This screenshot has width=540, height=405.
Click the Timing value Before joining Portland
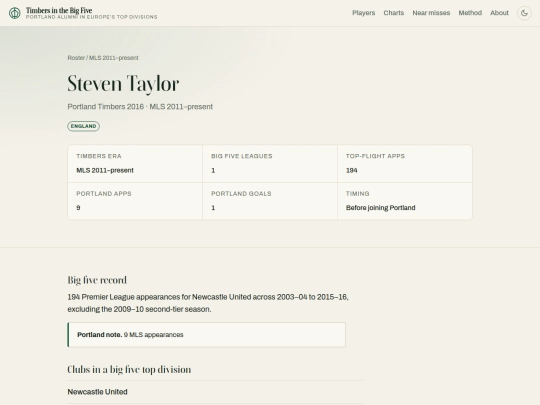[x=381, y=208]
